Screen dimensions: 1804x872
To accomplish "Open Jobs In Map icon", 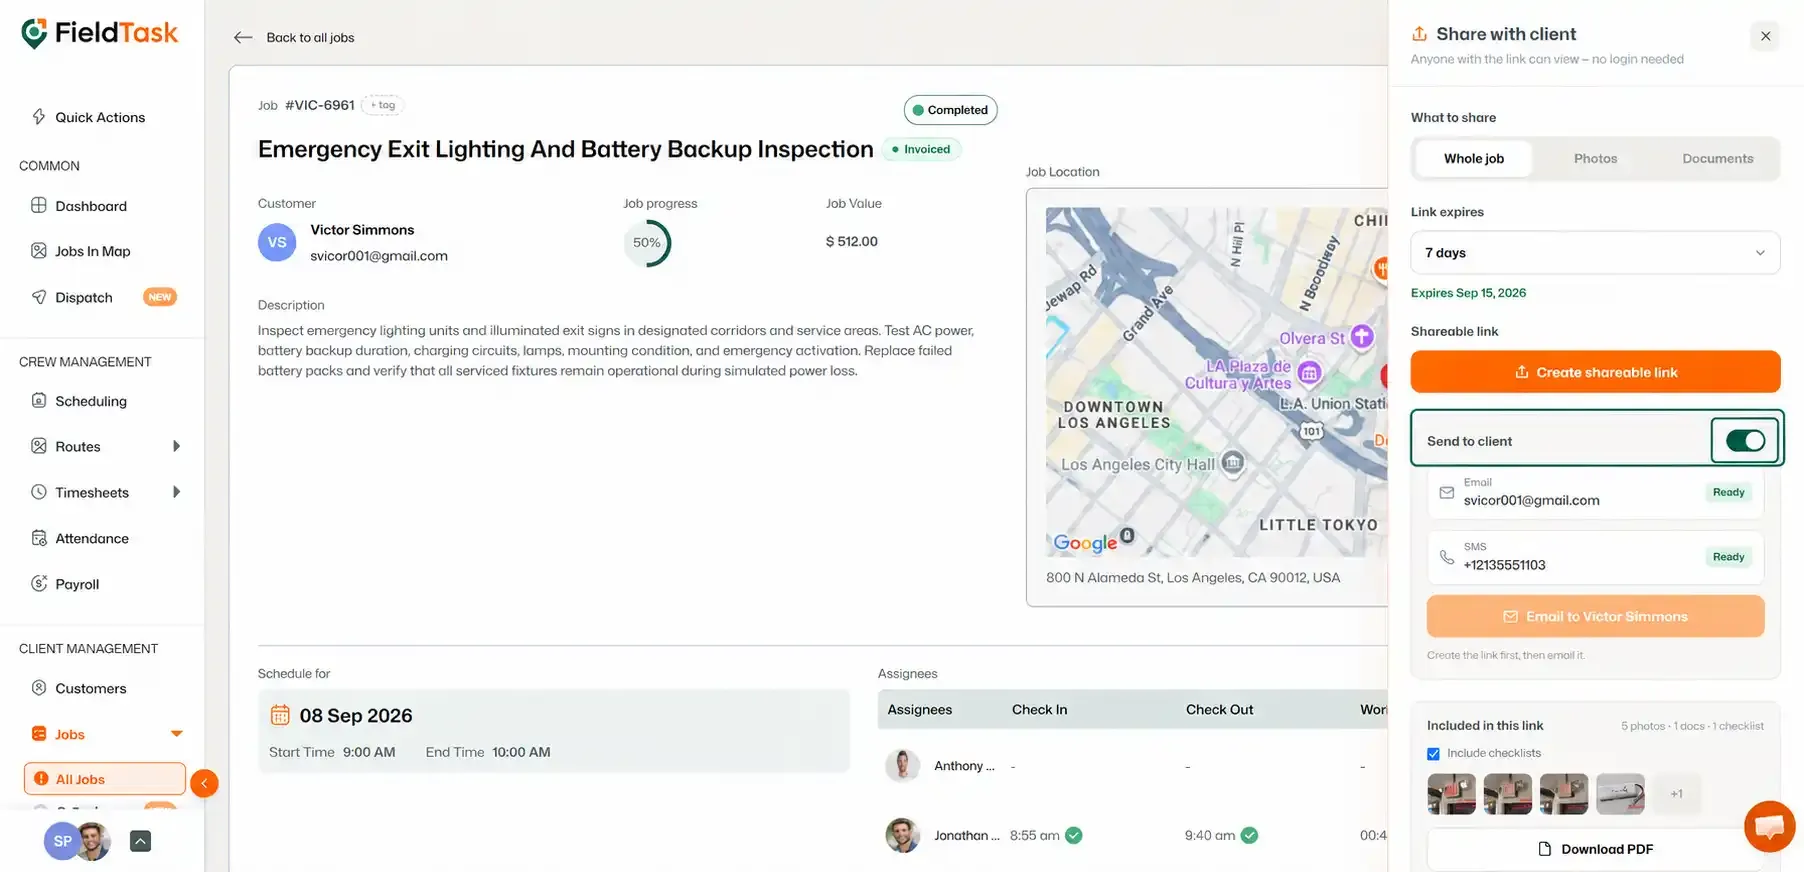I will click(x=39, y=251).
